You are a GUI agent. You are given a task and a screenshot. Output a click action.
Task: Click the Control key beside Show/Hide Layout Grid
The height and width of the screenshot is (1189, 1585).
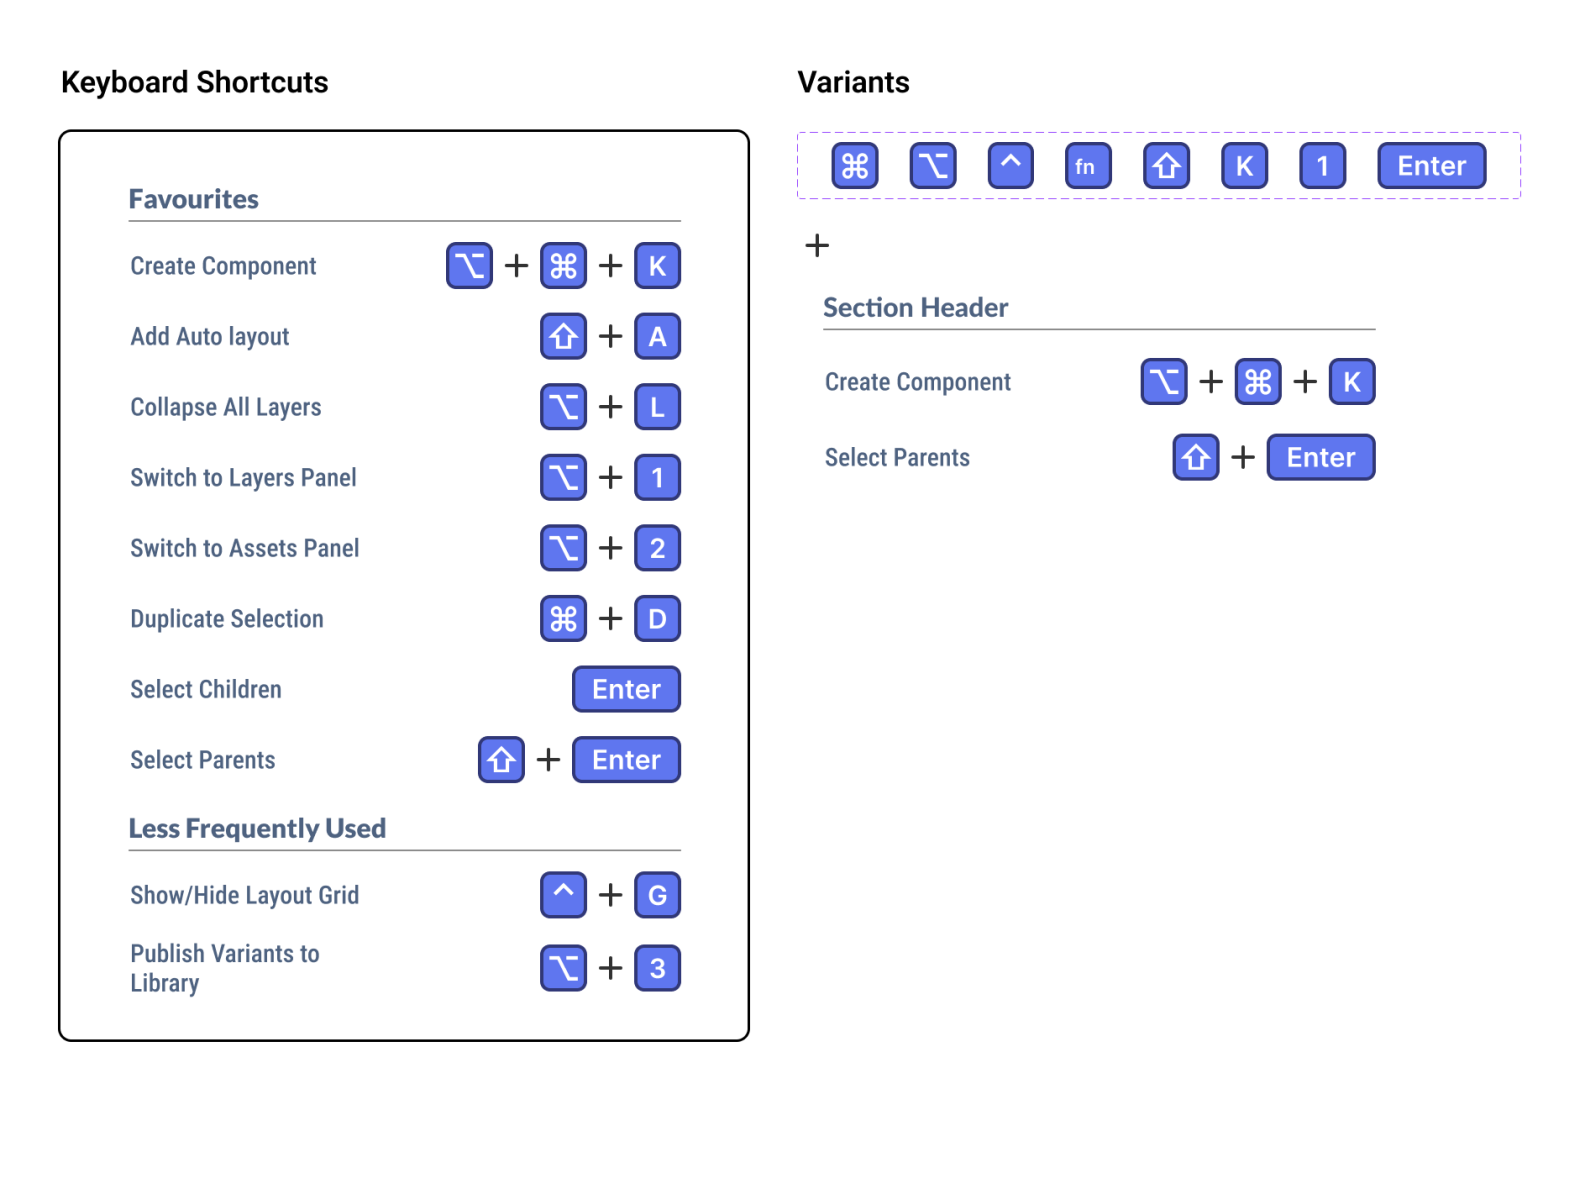click(563, 895)
